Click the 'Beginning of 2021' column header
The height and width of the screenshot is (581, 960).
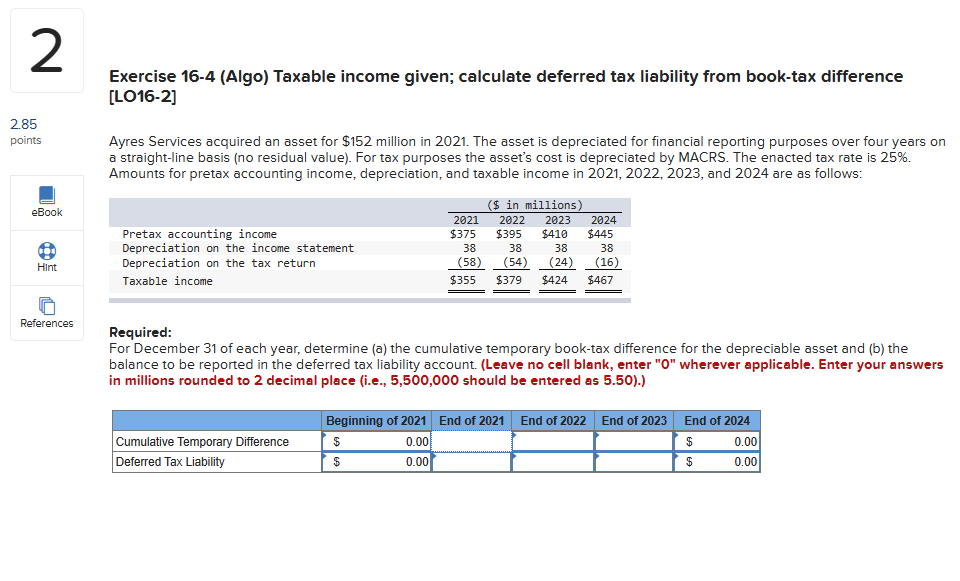click(x=376, y=421)
